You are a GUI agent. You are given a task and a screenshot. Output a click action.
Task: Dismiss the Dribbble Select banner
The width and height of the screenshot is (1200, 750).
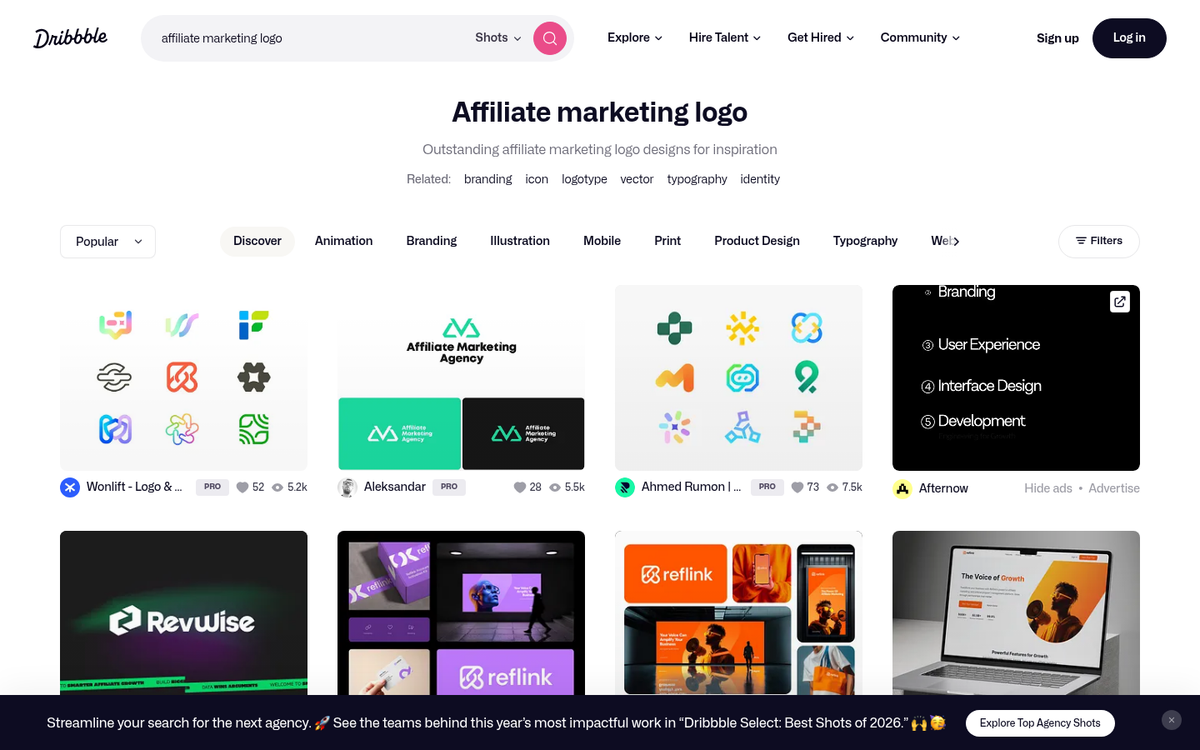coord(1171,720)
